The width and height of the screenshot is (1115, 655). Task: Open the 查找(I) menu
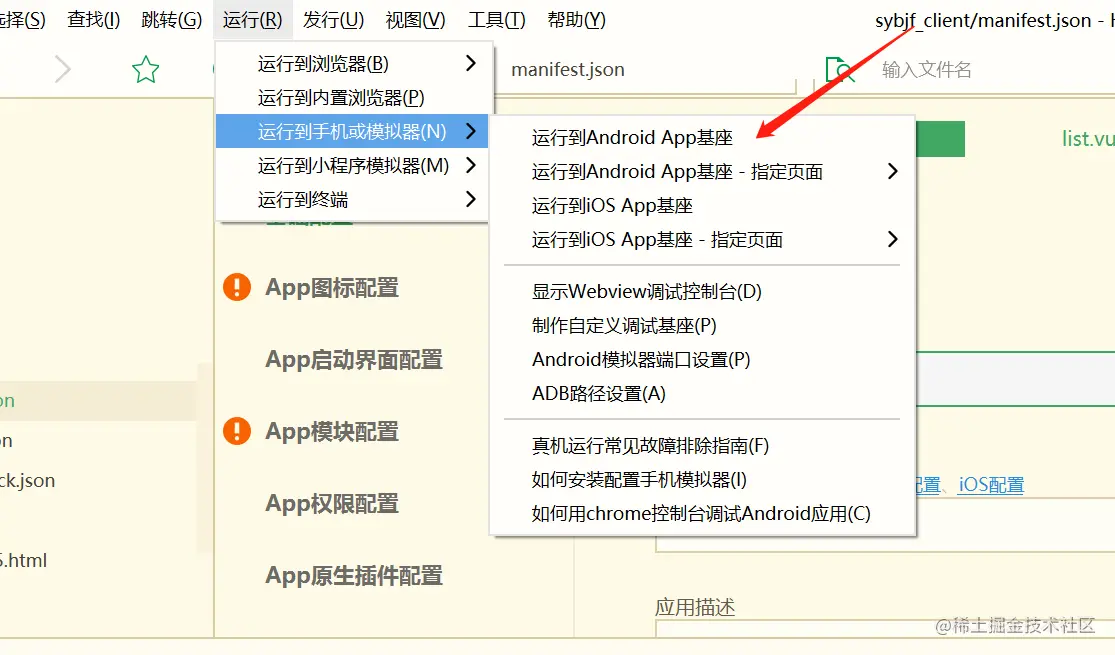pyautogui.click(x=93, y=20)
